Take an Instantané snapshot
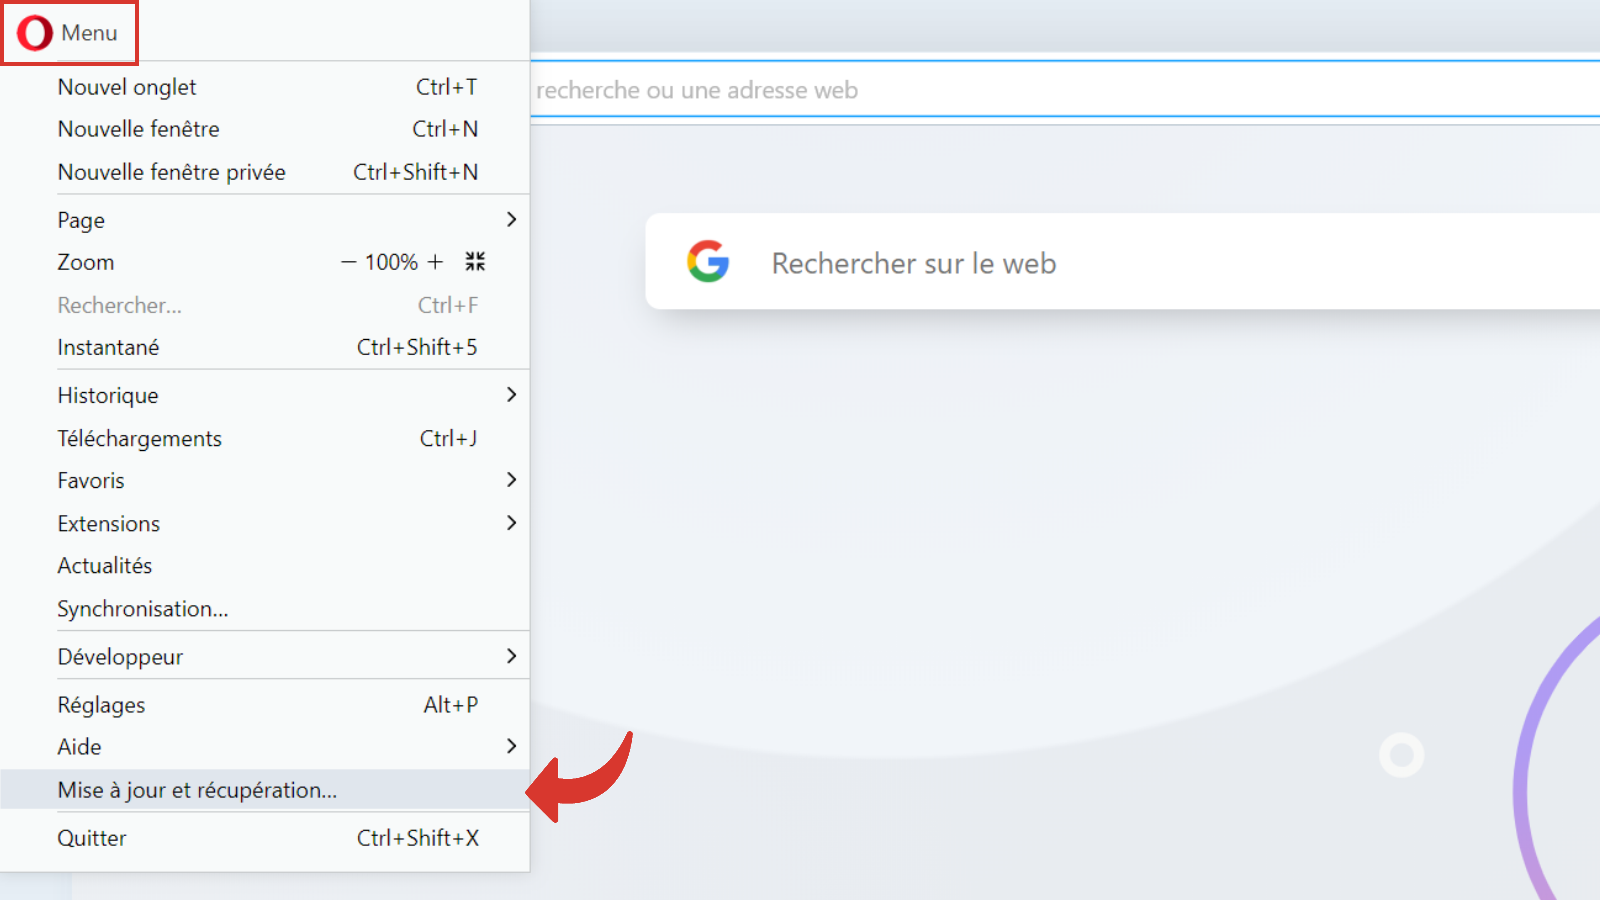The height and width of the screenshot is (900, 1600). [108, 347]
